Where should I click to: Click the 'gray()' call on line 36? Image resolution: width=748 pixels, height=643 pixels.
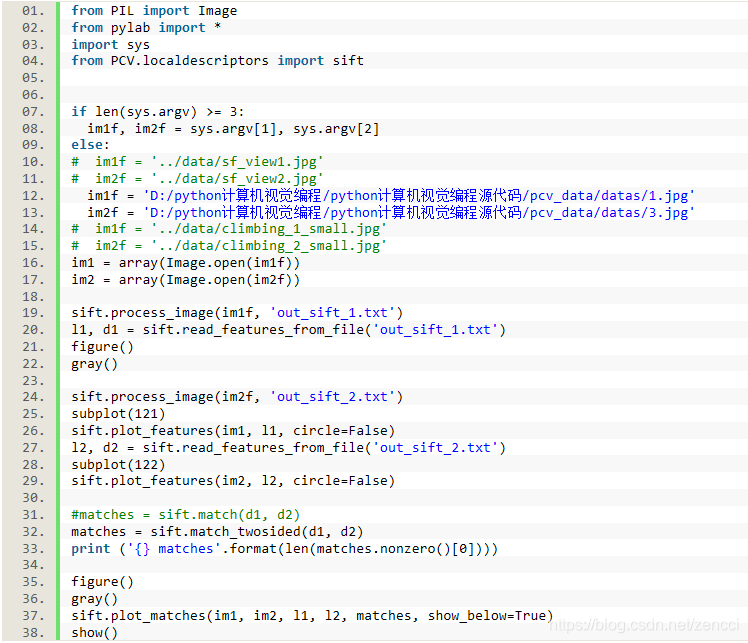coord(94,599)
